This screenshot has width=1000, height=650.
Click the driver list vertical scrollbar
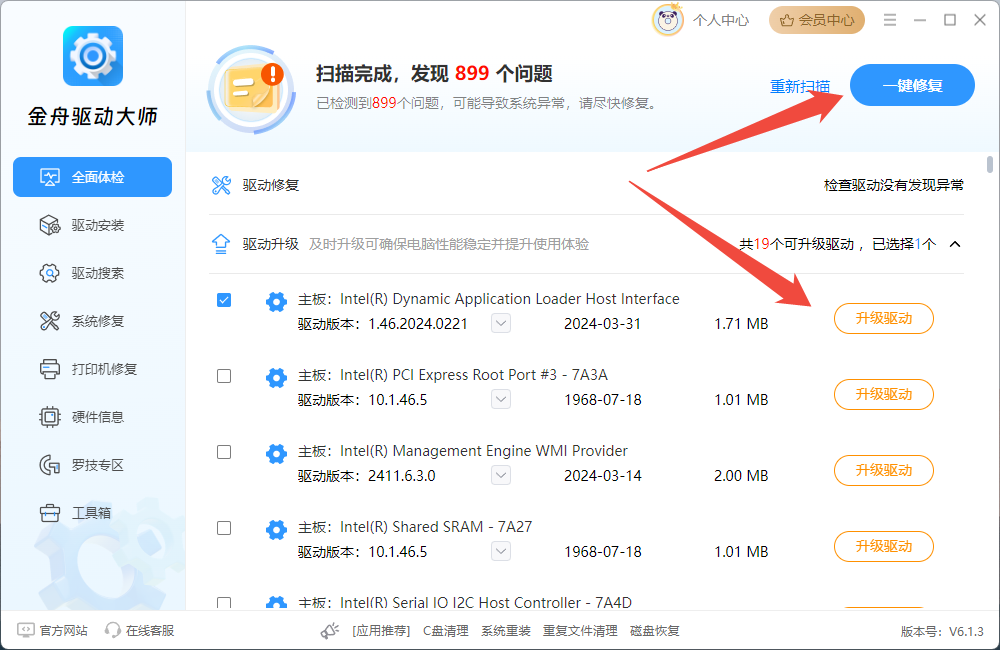tap(990, 165)
